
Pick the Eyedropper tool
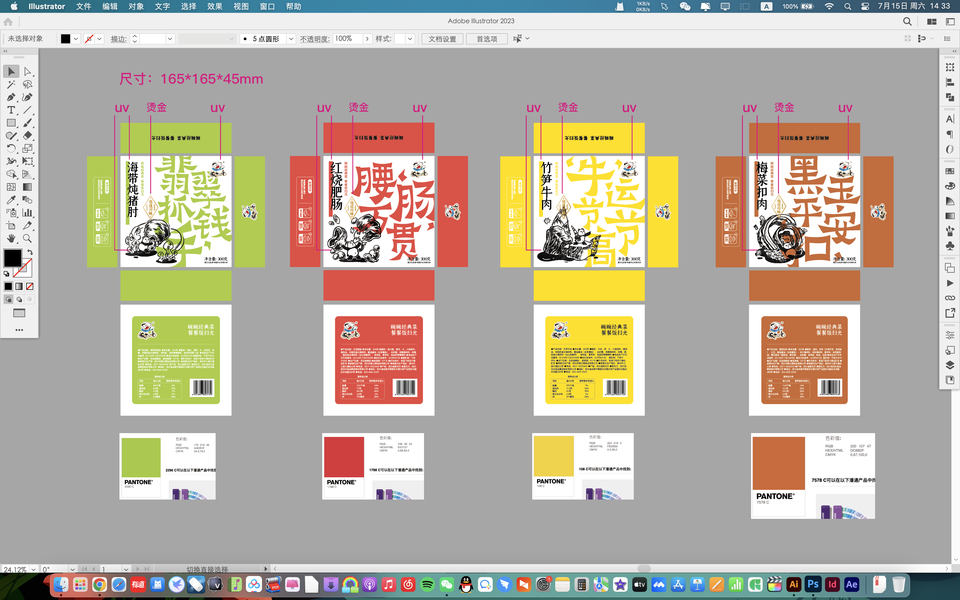[11, 200]
